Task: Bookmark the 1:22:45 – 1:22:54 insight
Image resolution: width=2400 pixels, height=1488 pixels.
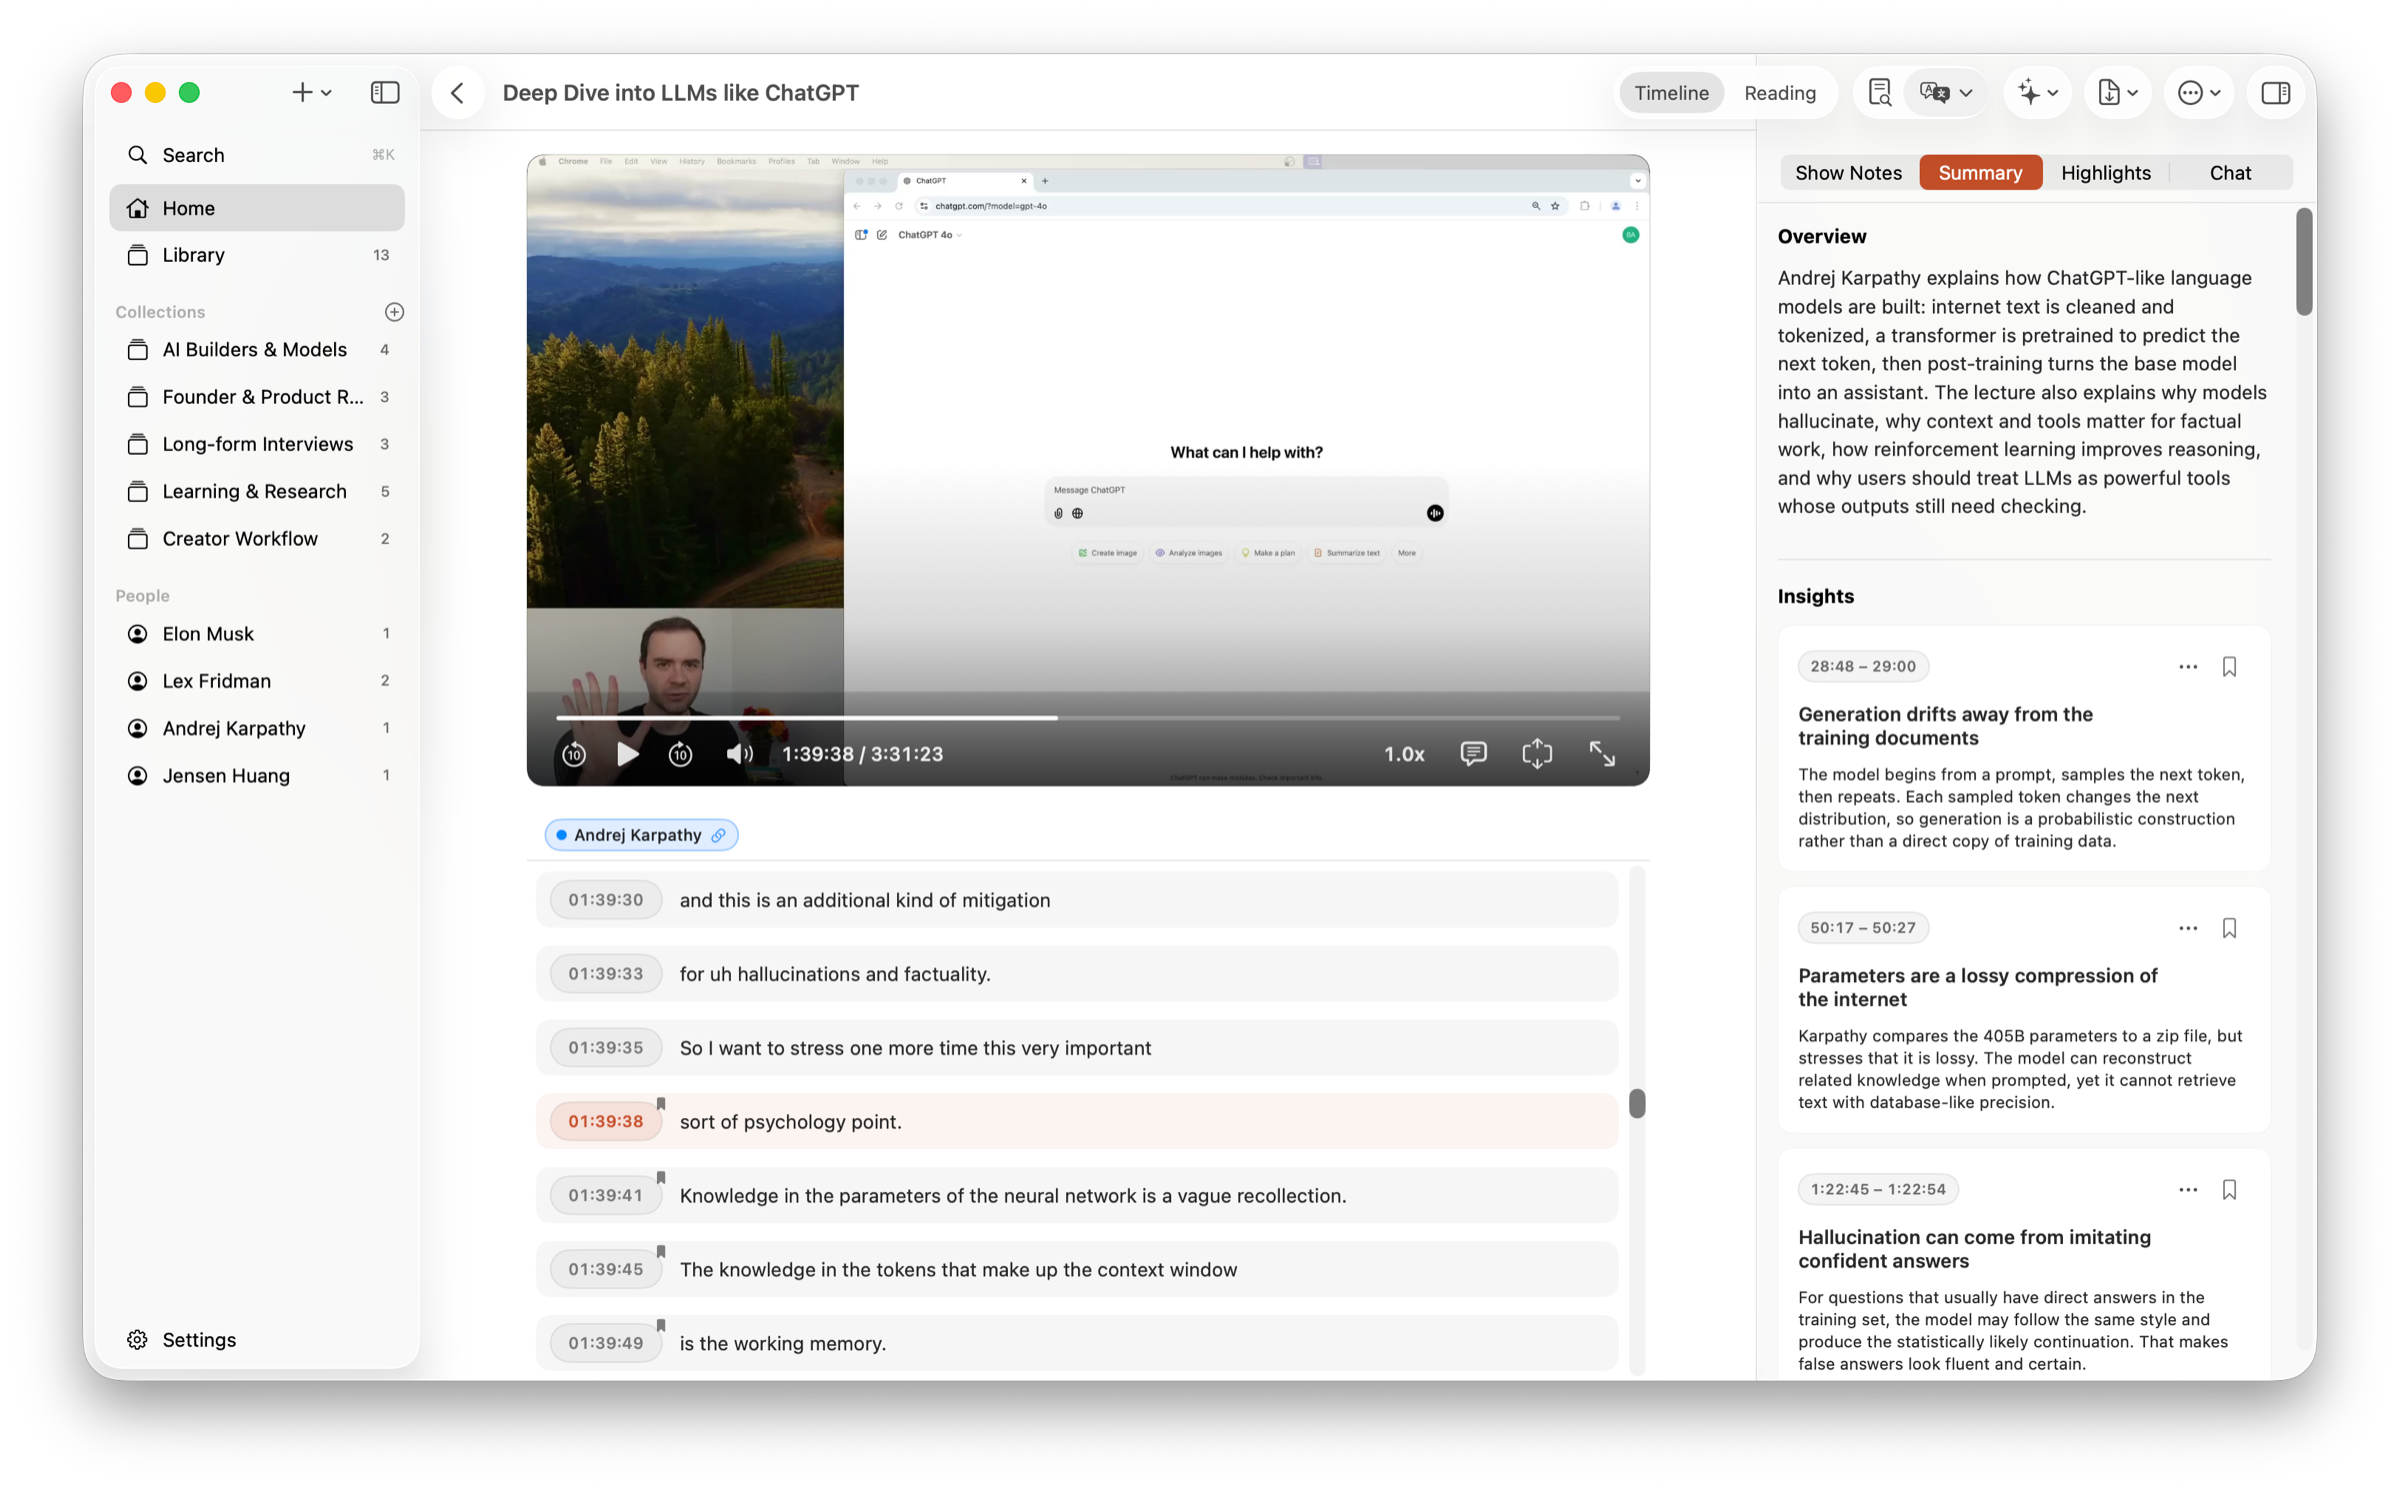Action: pyautogui.click(x=2229, y=1189)
